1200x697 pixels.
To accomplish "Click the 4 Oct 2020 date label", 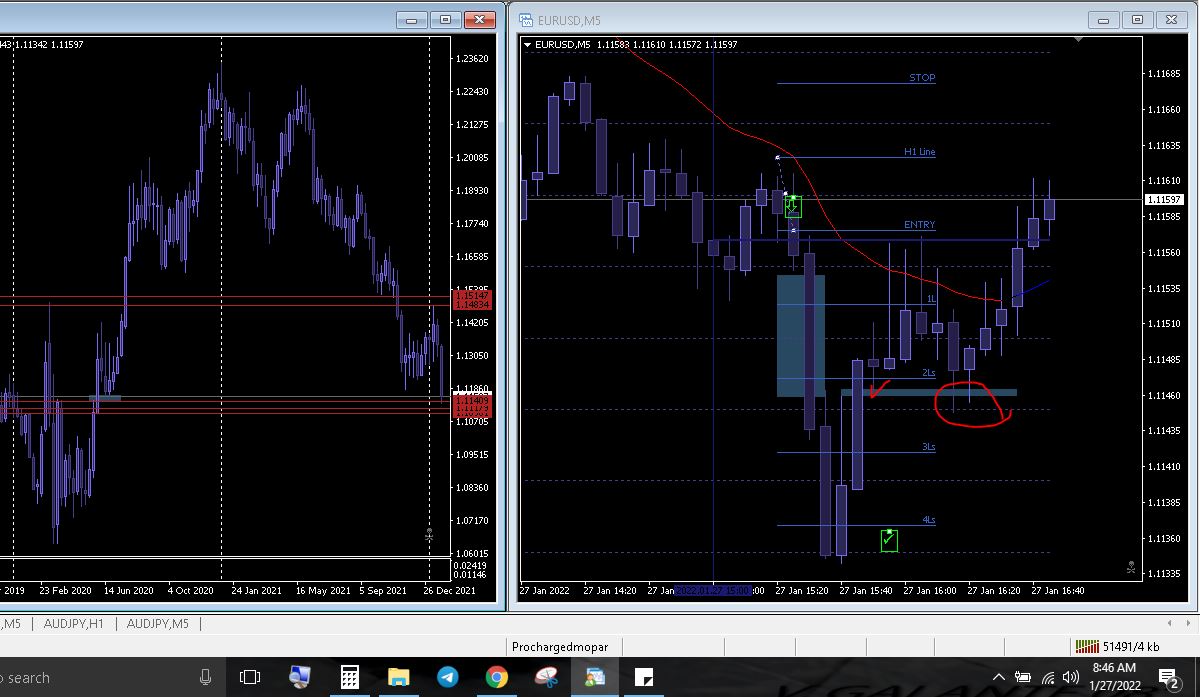I will click(193, 591).
